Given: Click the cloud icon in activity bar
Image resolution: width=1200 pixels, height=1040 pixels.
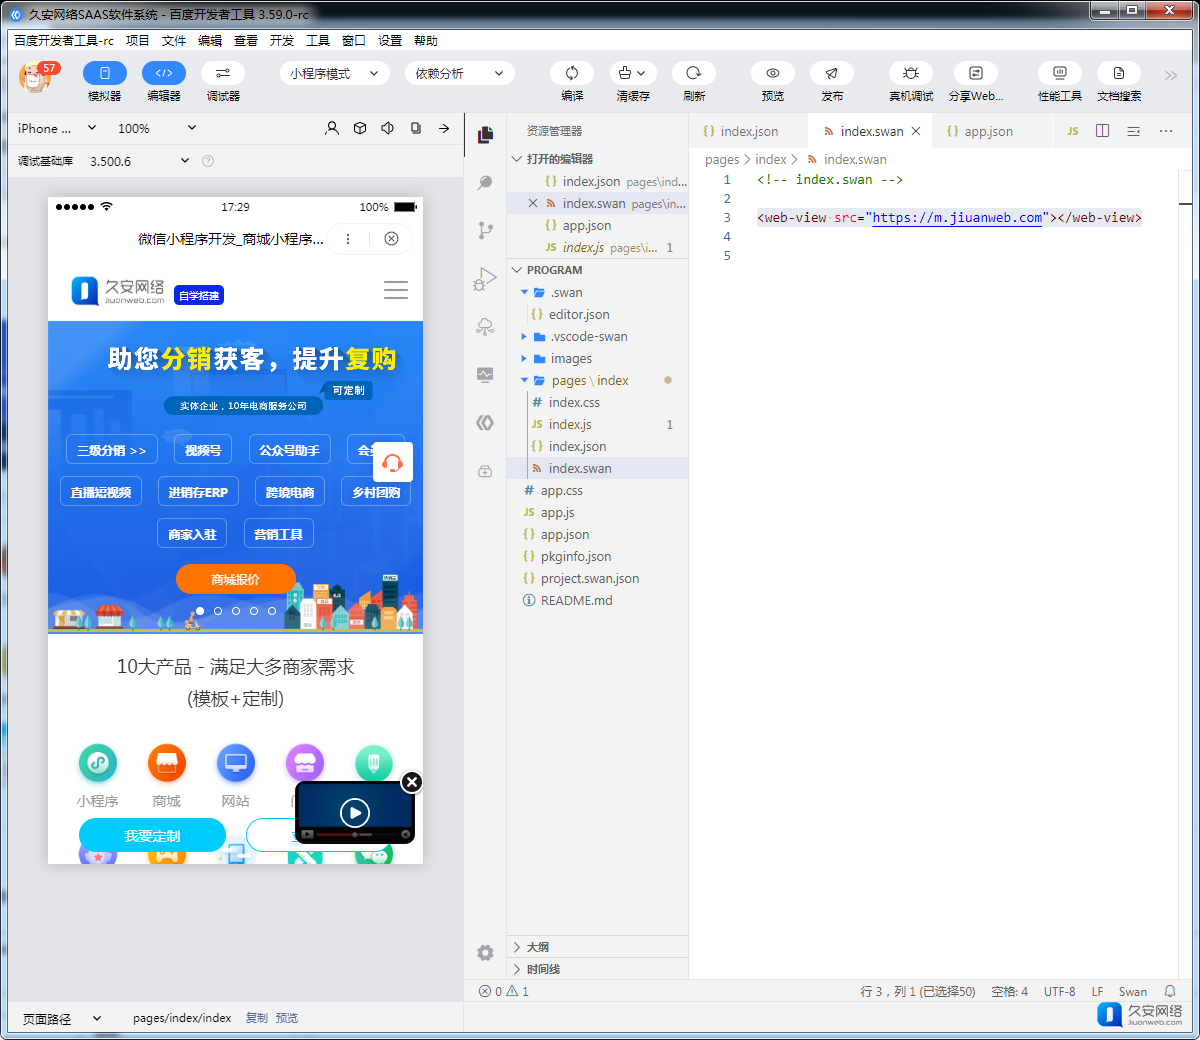Looking at the screenshot, I should point(485,327).
